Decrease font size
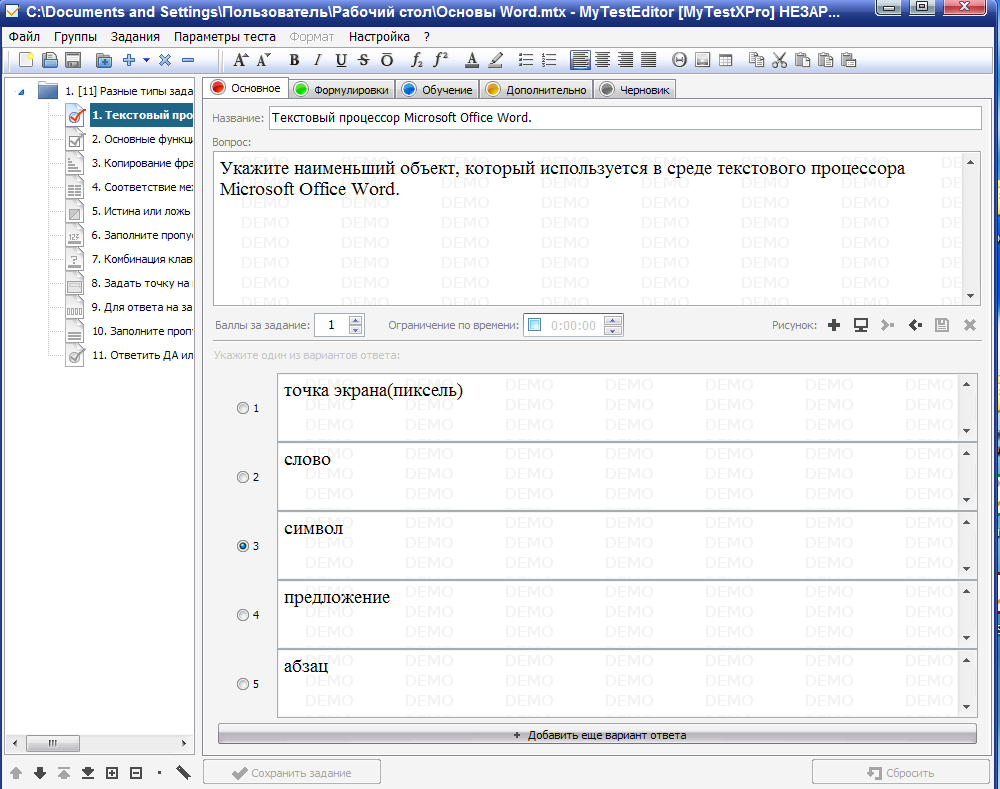Image resolution: width=1000 pixels, height=789 pixels. [264, 61]
